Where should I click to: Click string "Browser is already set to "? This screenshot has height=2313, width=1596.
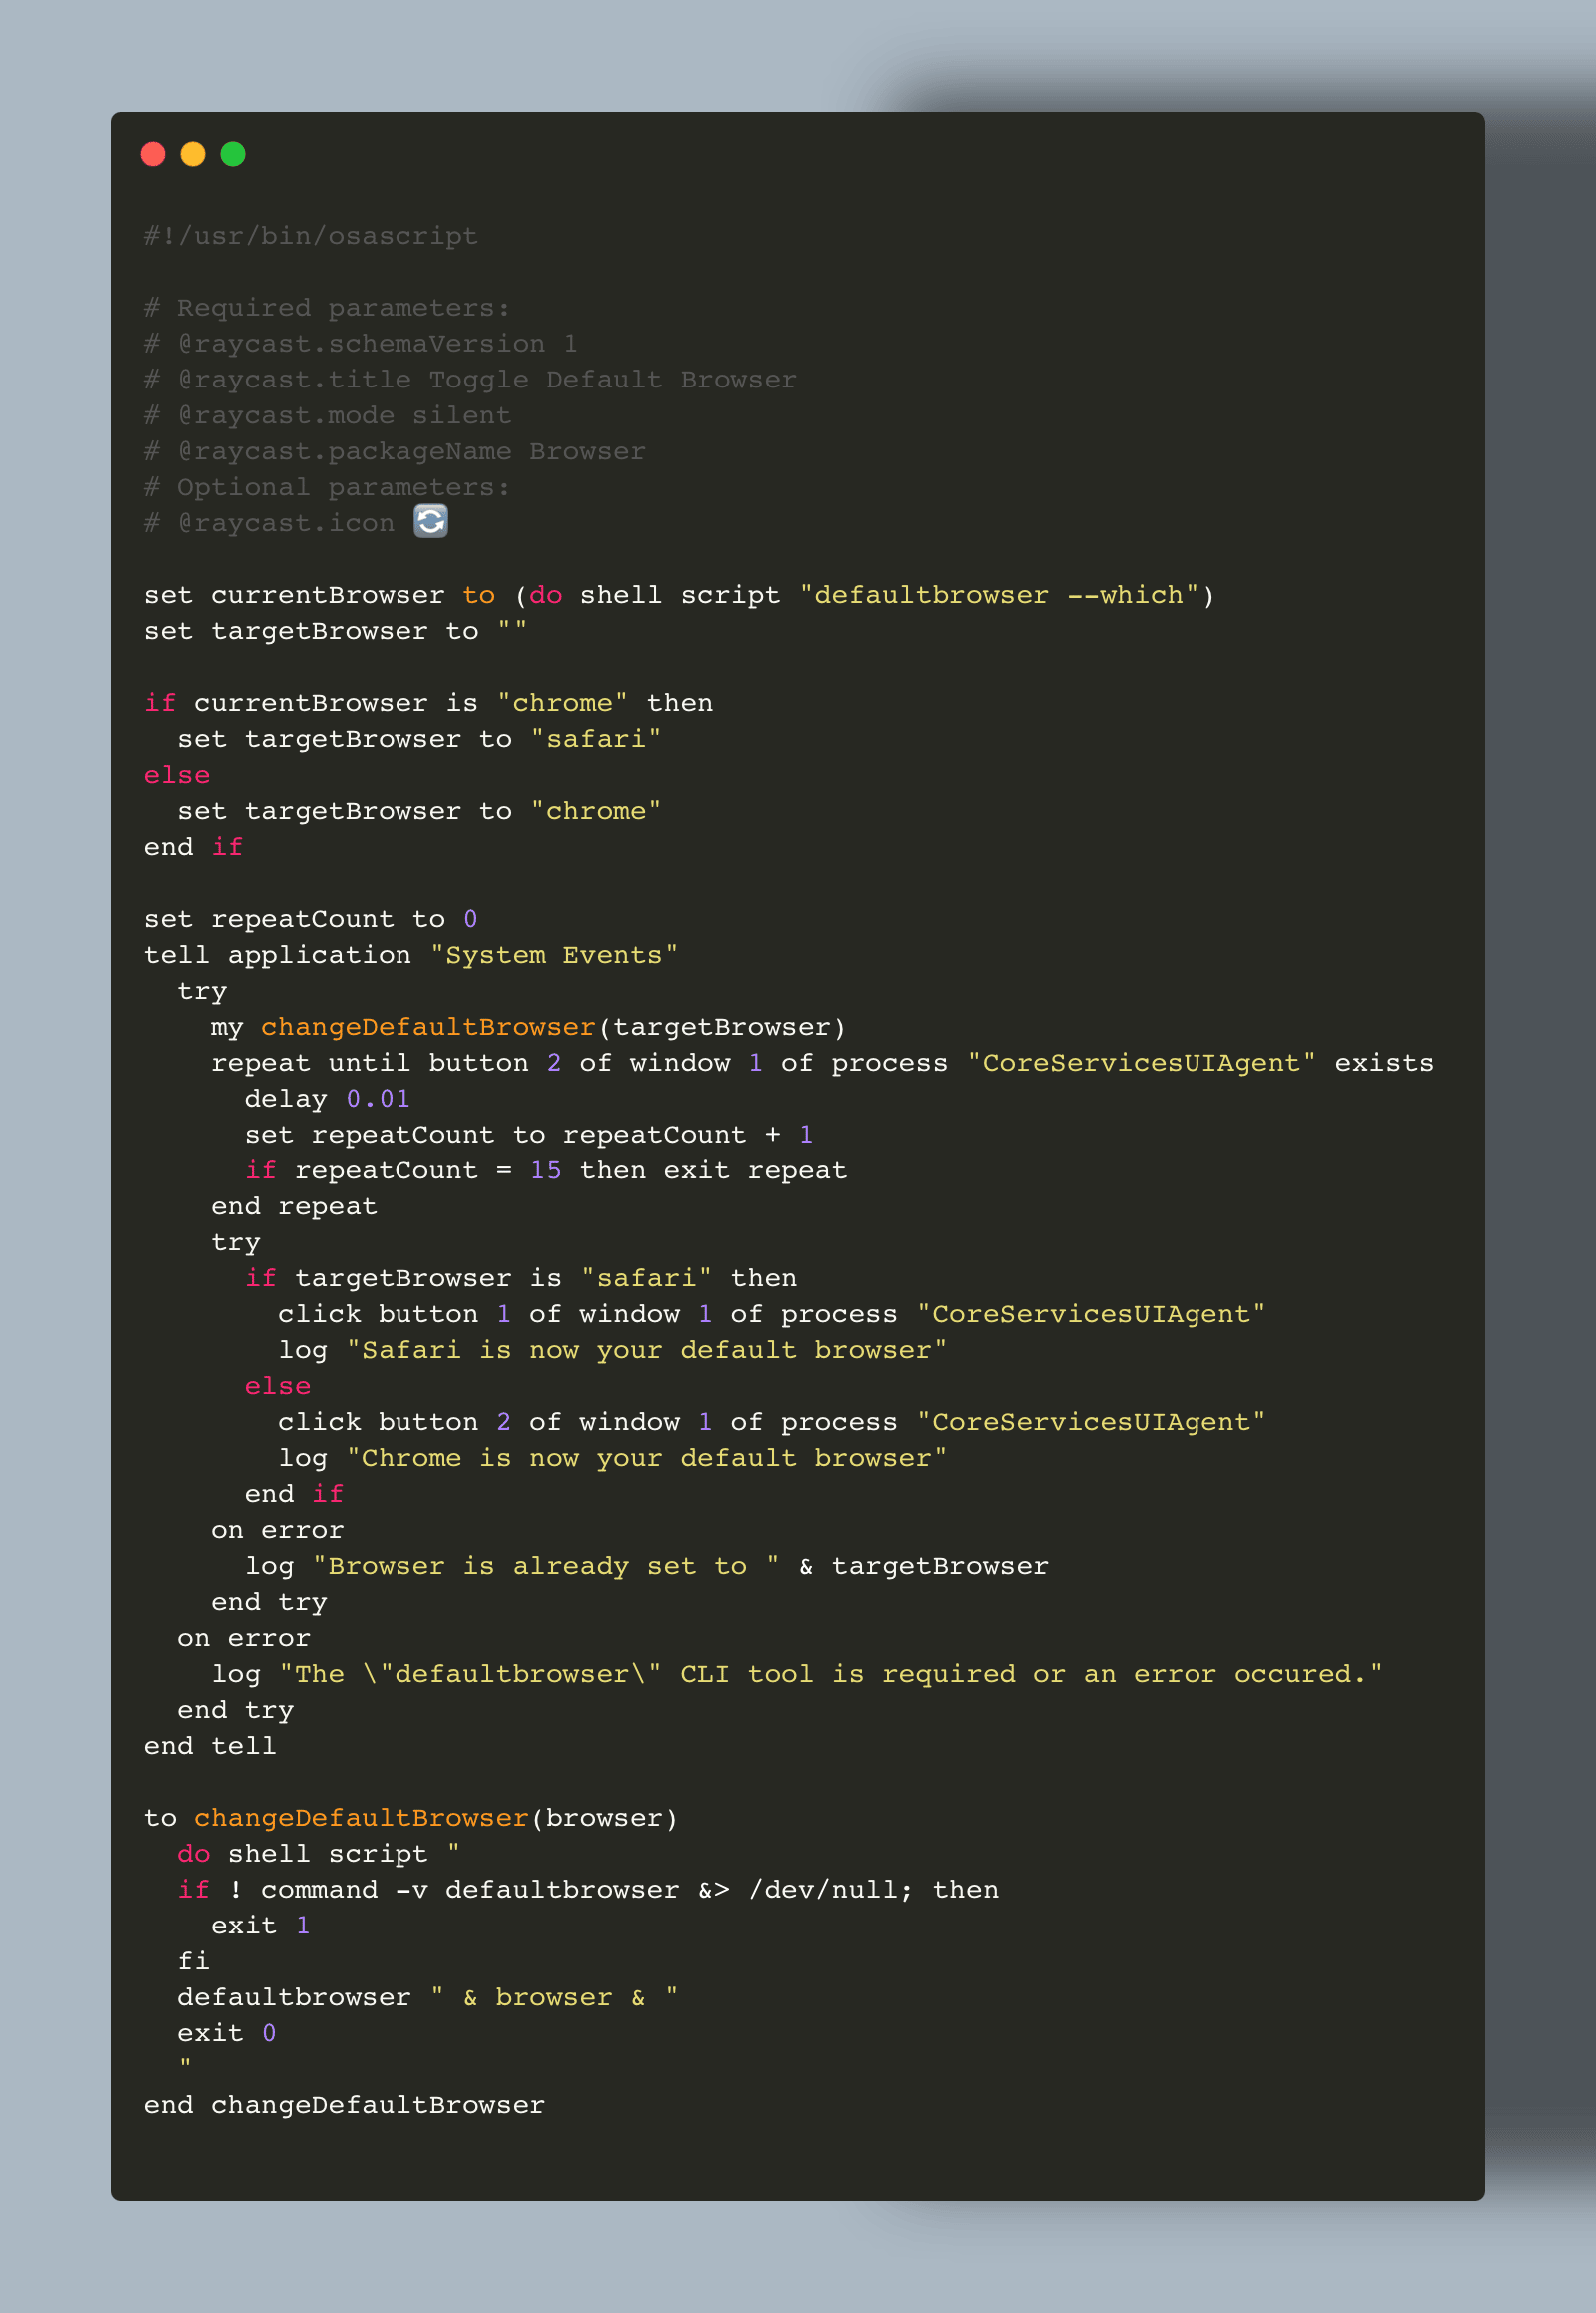click(x=546, y=1568)
